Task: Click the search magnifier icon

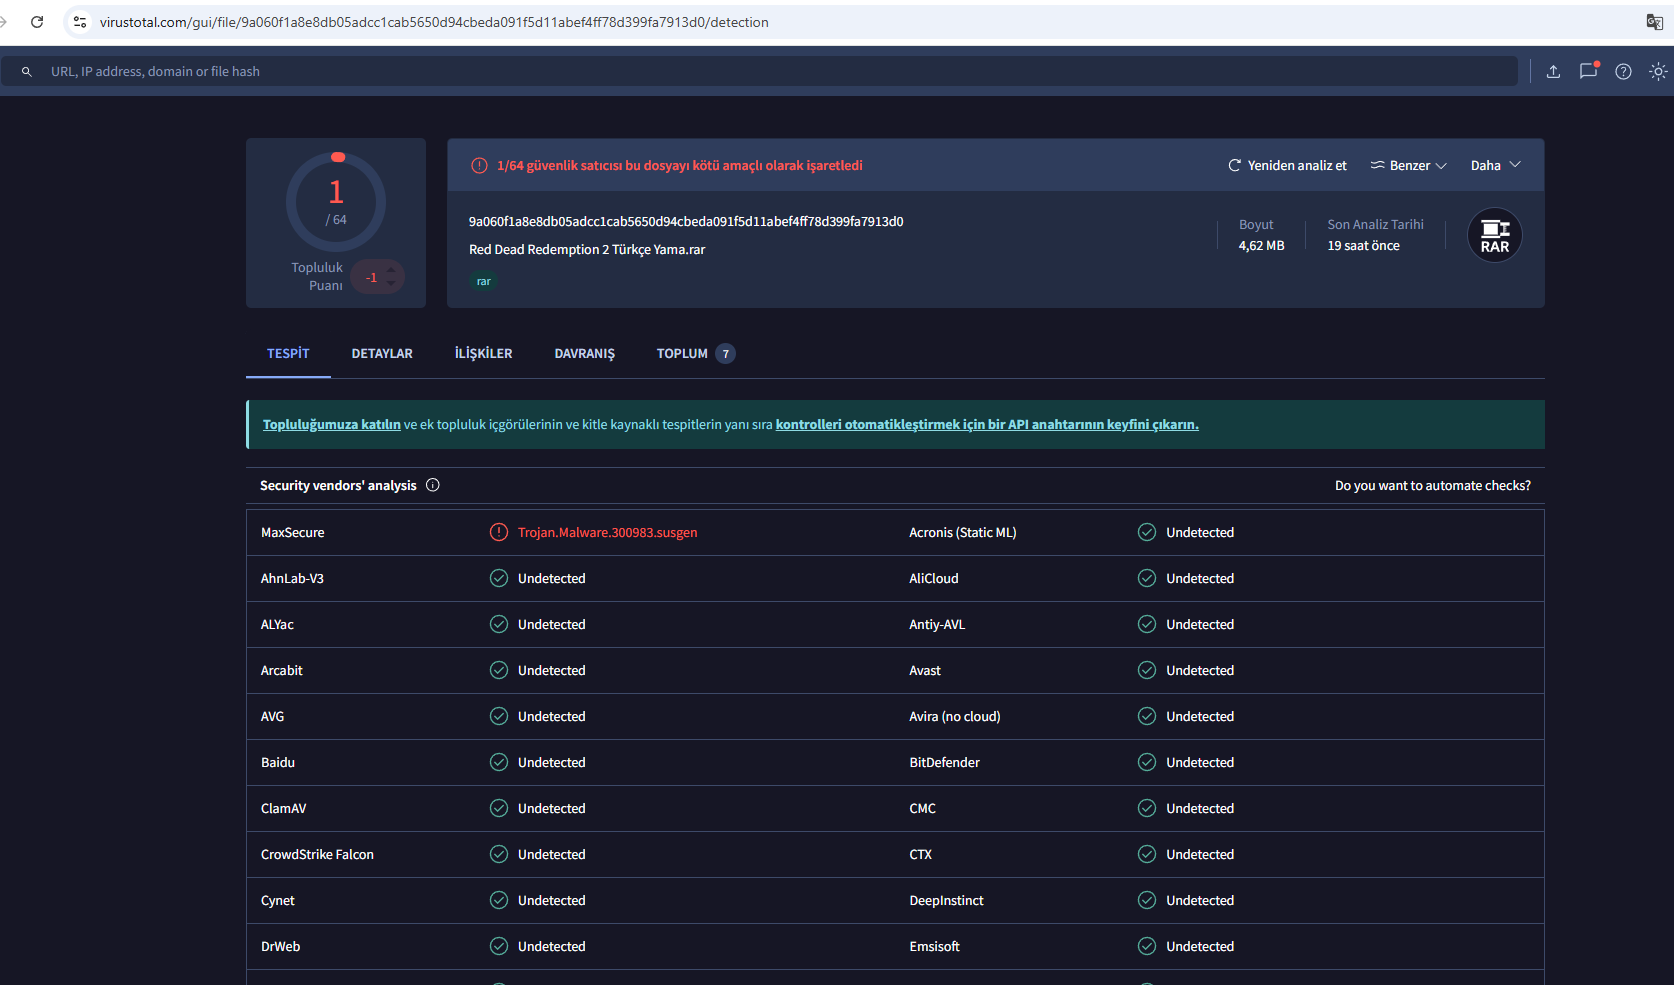Action: [x=27, y=72]
